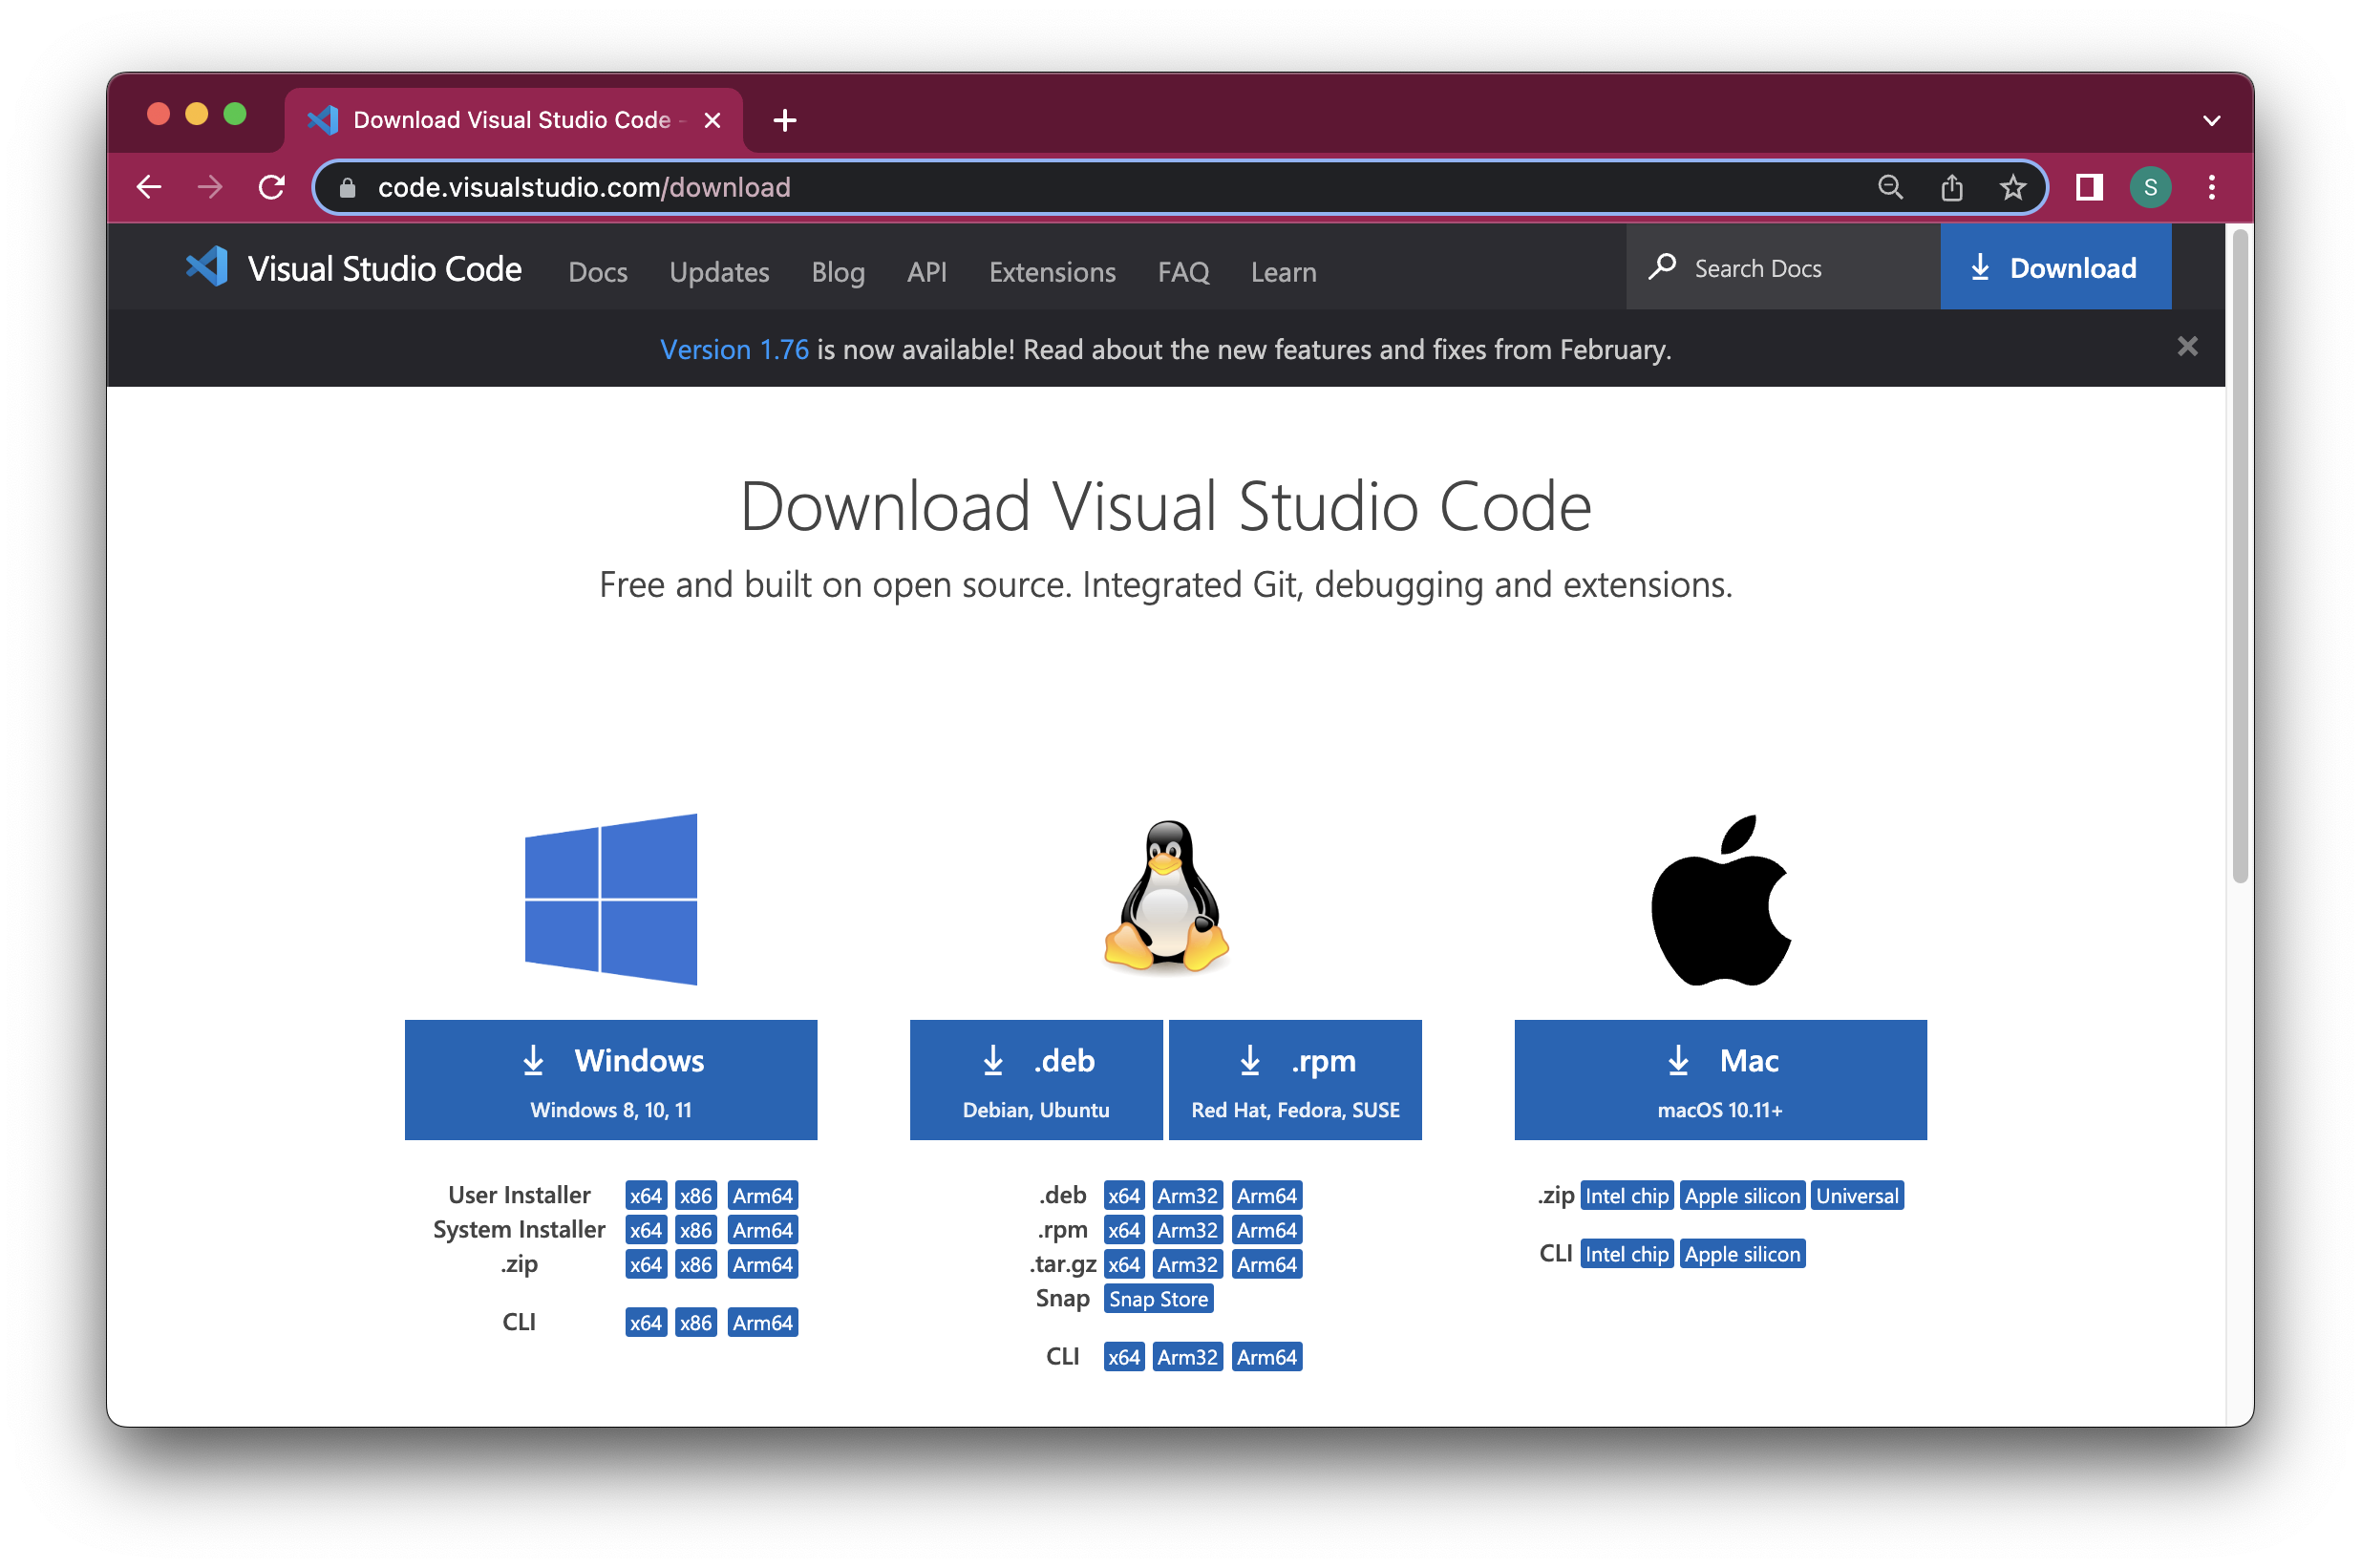Dismiss the Version 1.76 announcement banner

(2188, 346)
